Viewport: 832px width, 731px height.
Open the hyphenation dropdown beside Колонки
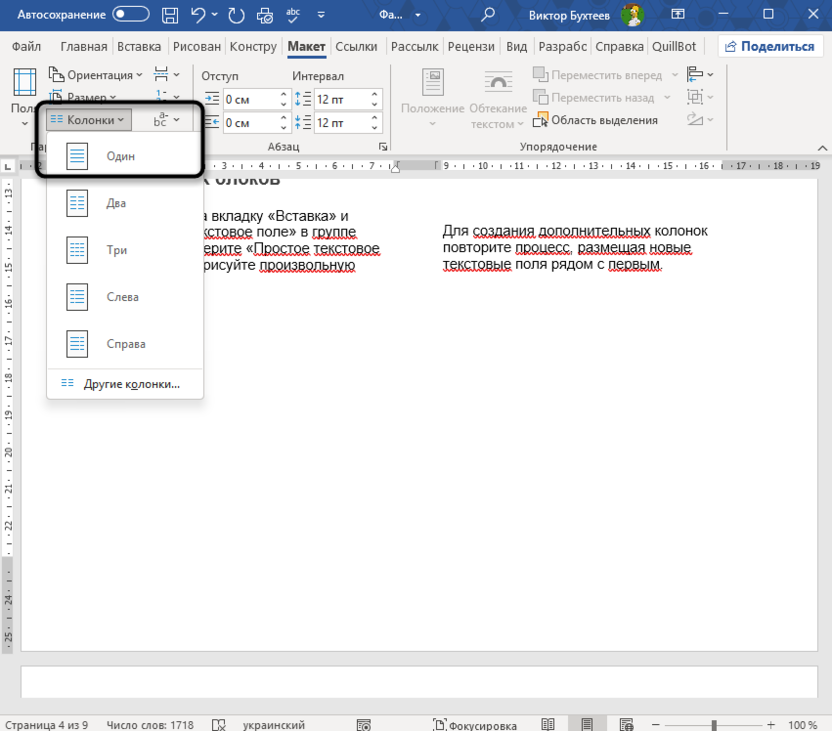tap(166, 120)
